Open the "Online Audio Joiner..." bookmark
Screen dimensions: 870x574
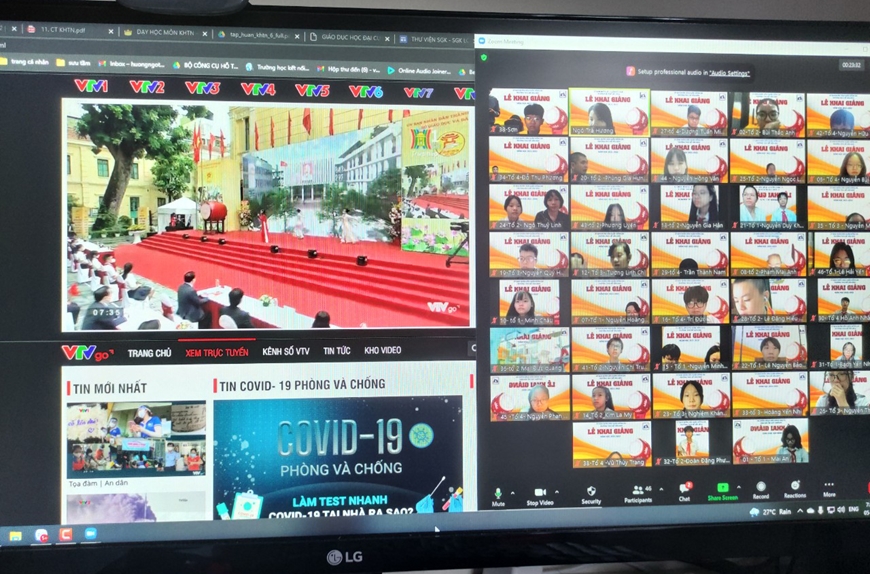tap(418, 71)
